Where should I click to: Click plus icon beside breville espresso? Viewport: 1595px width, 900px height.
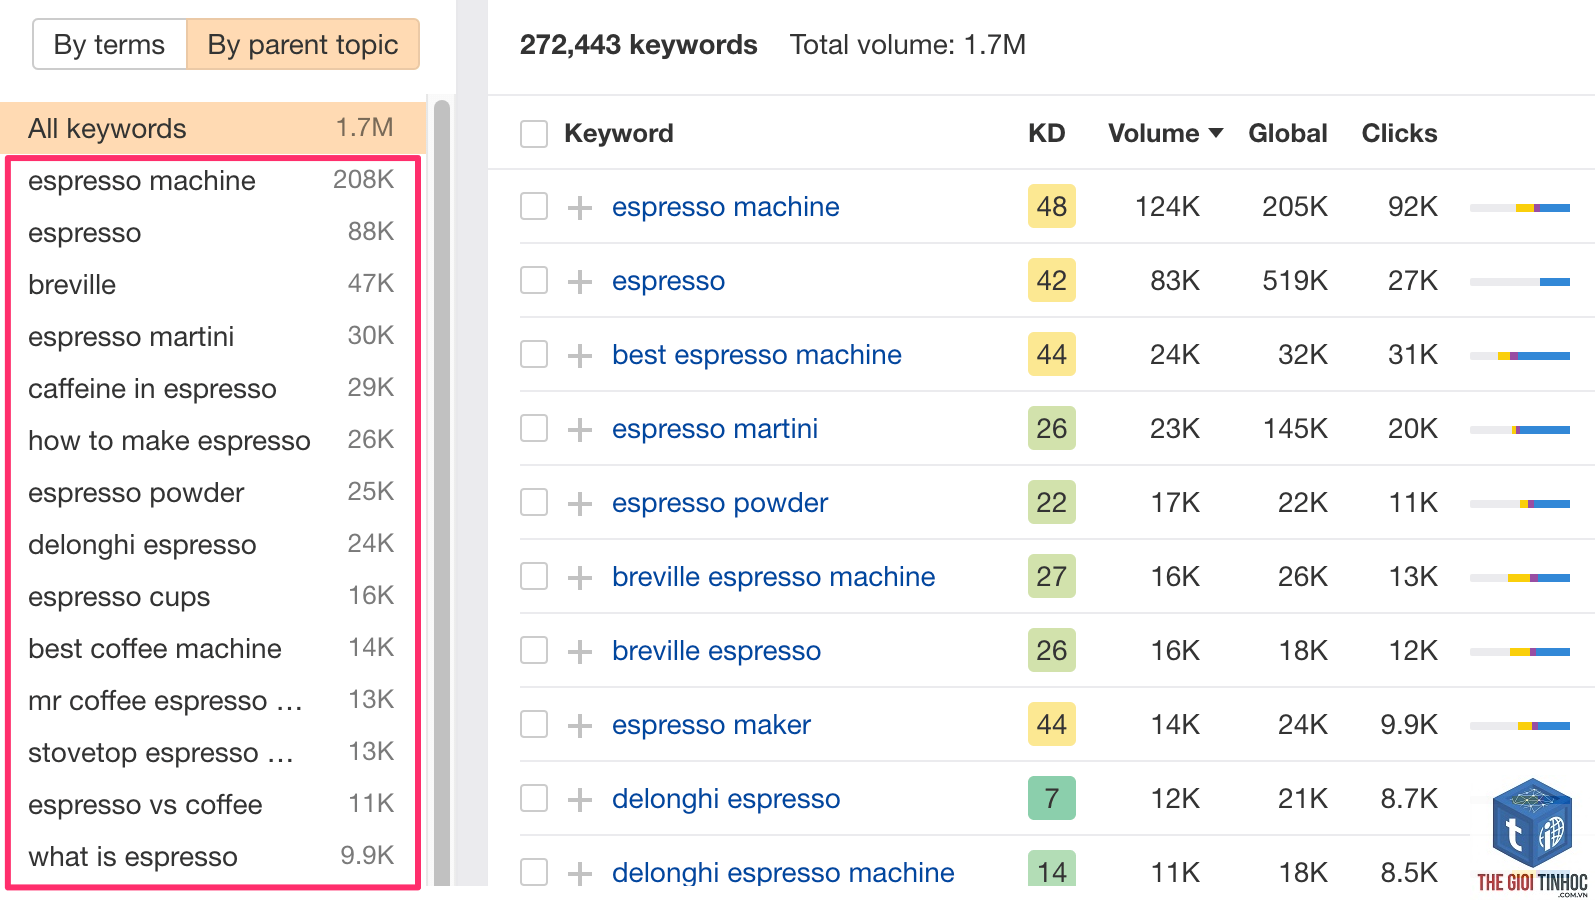[x=580, y=651]
